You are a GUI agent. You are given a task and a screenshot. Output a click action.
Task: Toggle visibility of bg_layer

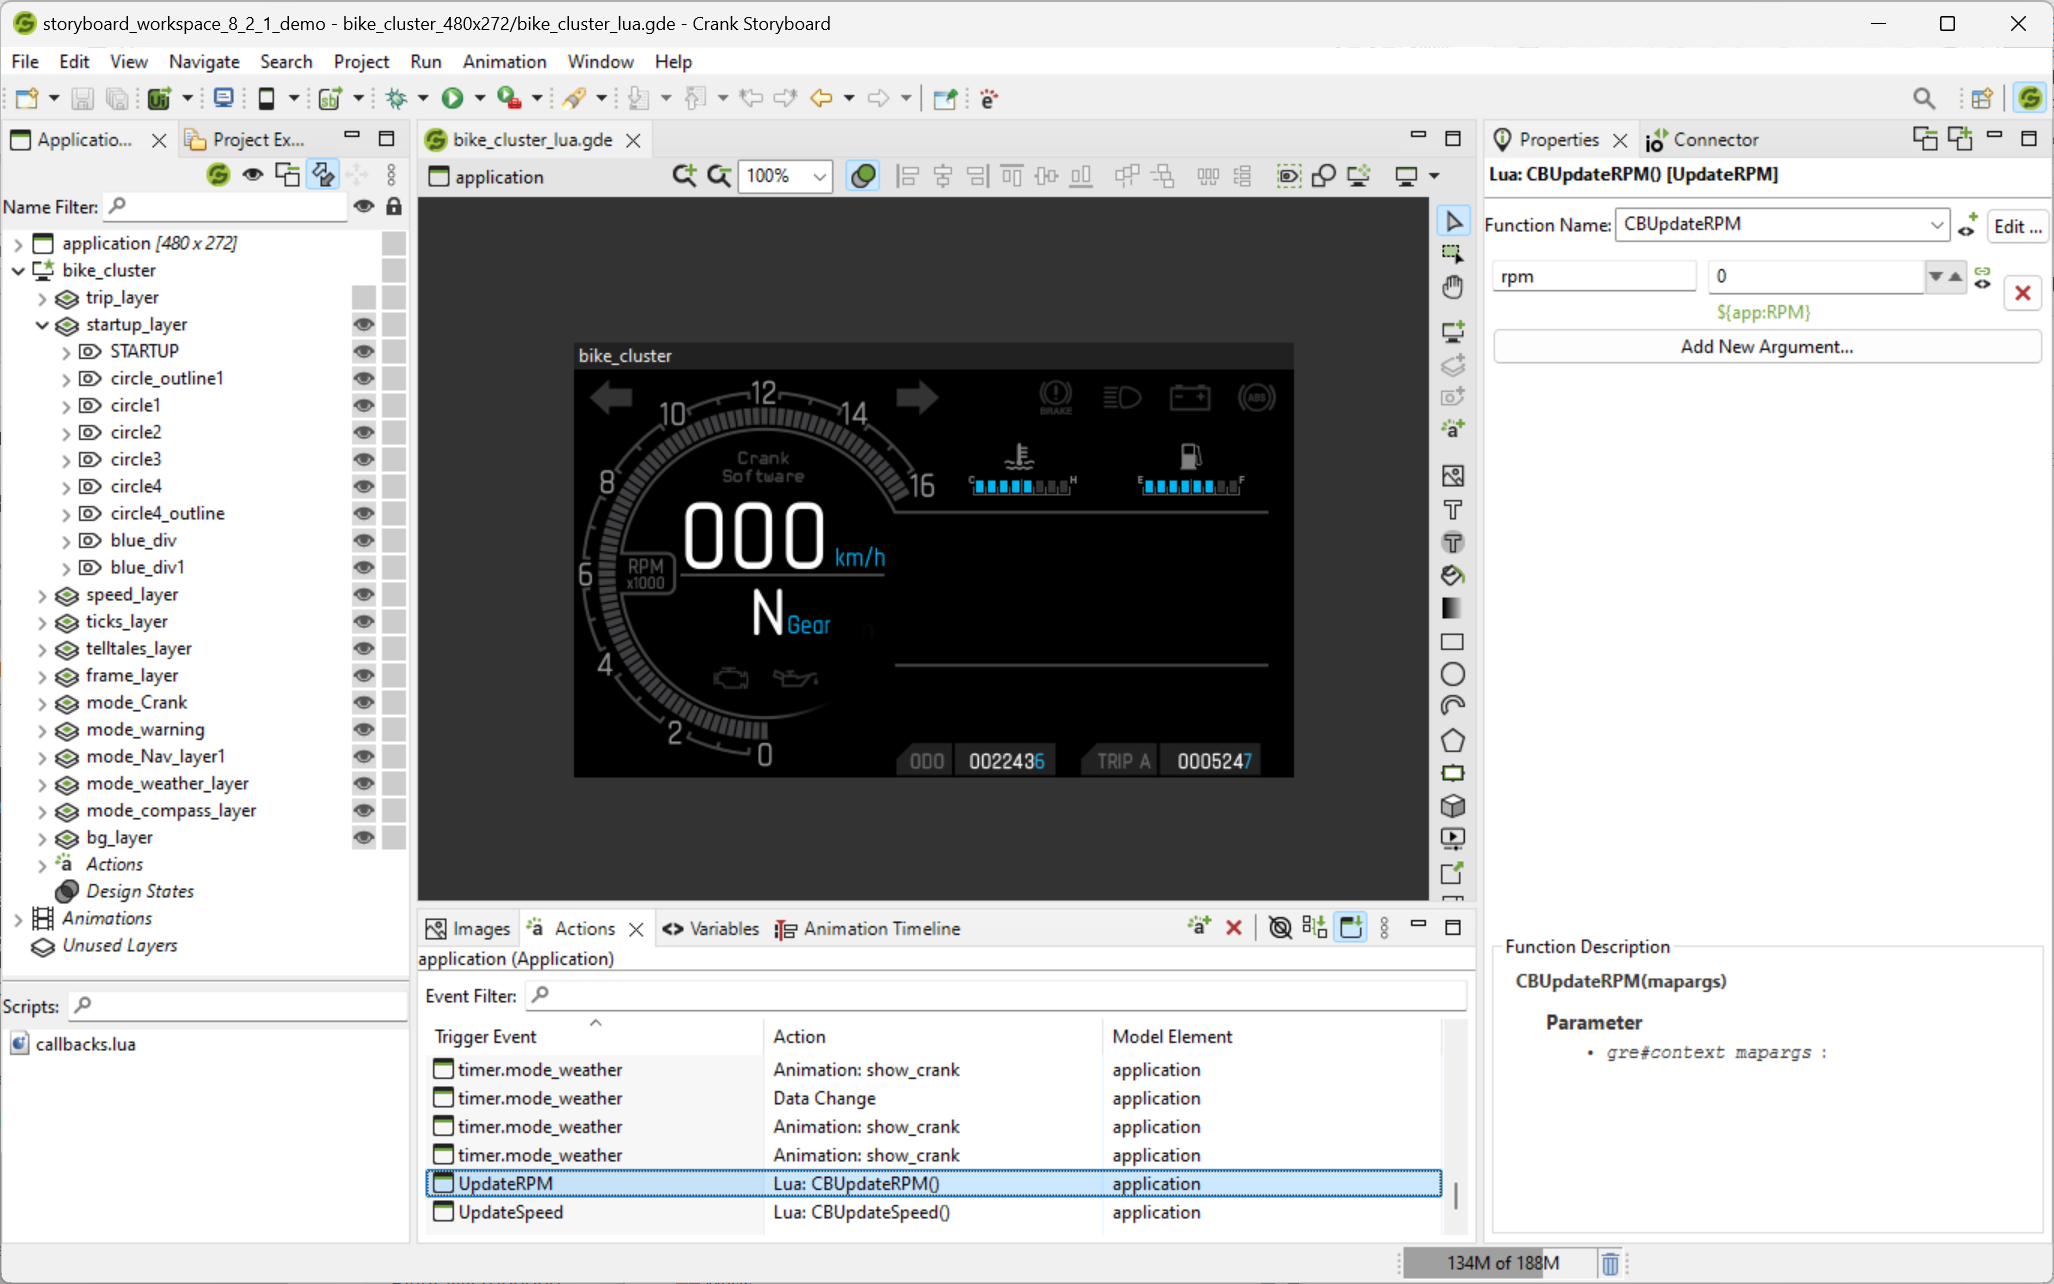pos(364,837)
